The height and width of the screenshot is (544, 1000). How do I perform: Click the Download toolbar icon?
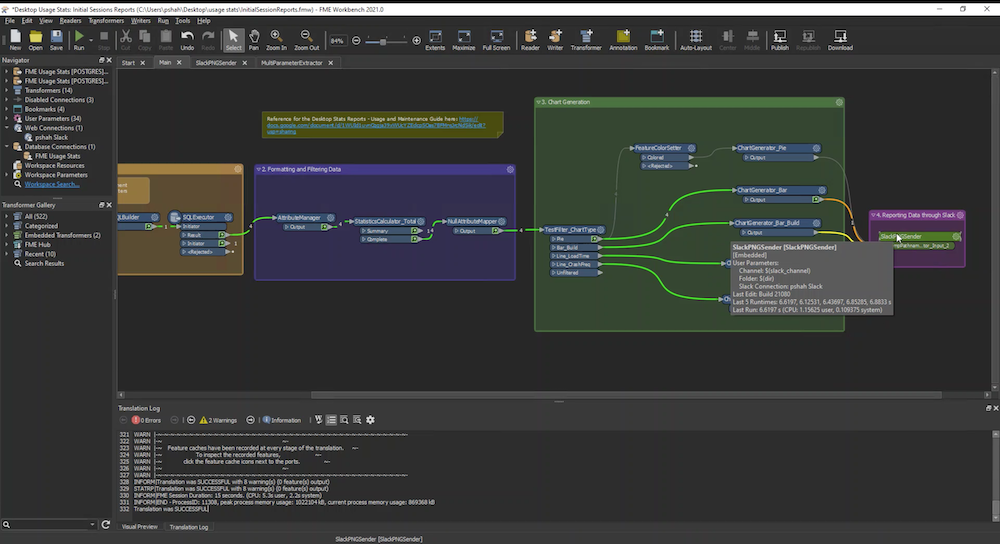[x=840, y=40]
